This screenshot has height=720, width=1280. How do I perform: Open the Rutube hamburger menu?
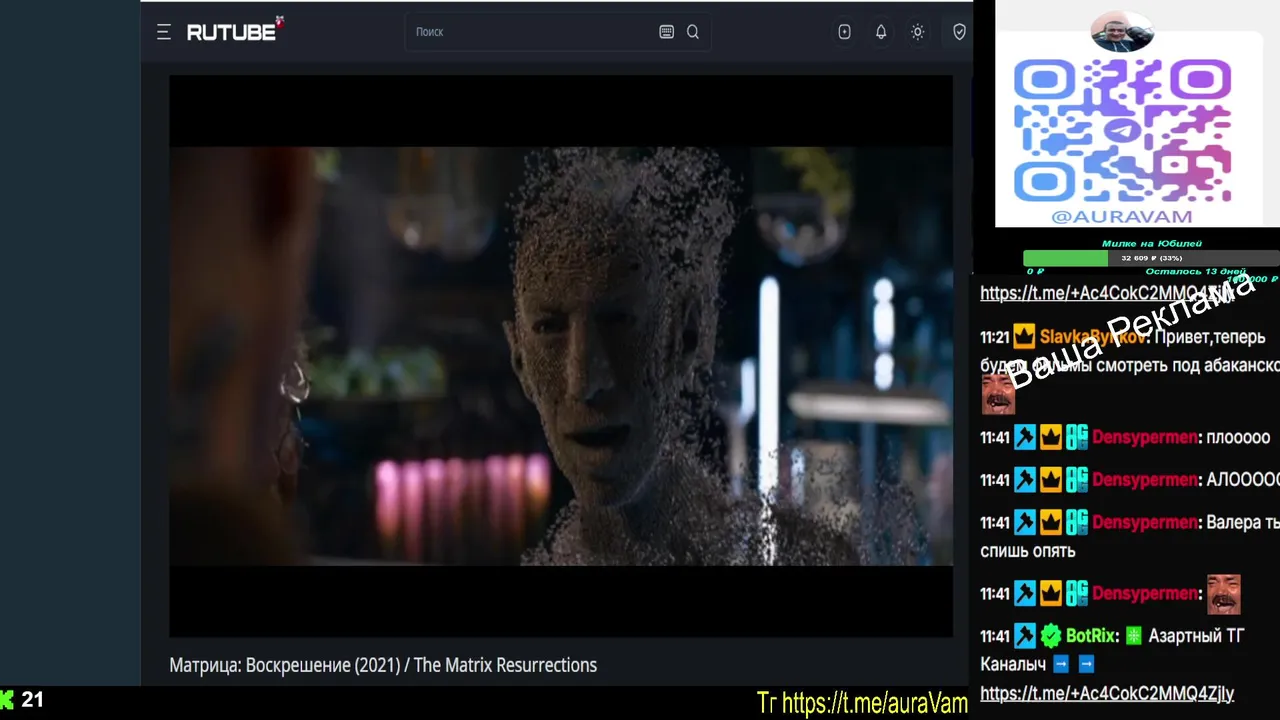click(x=164, y=32)
